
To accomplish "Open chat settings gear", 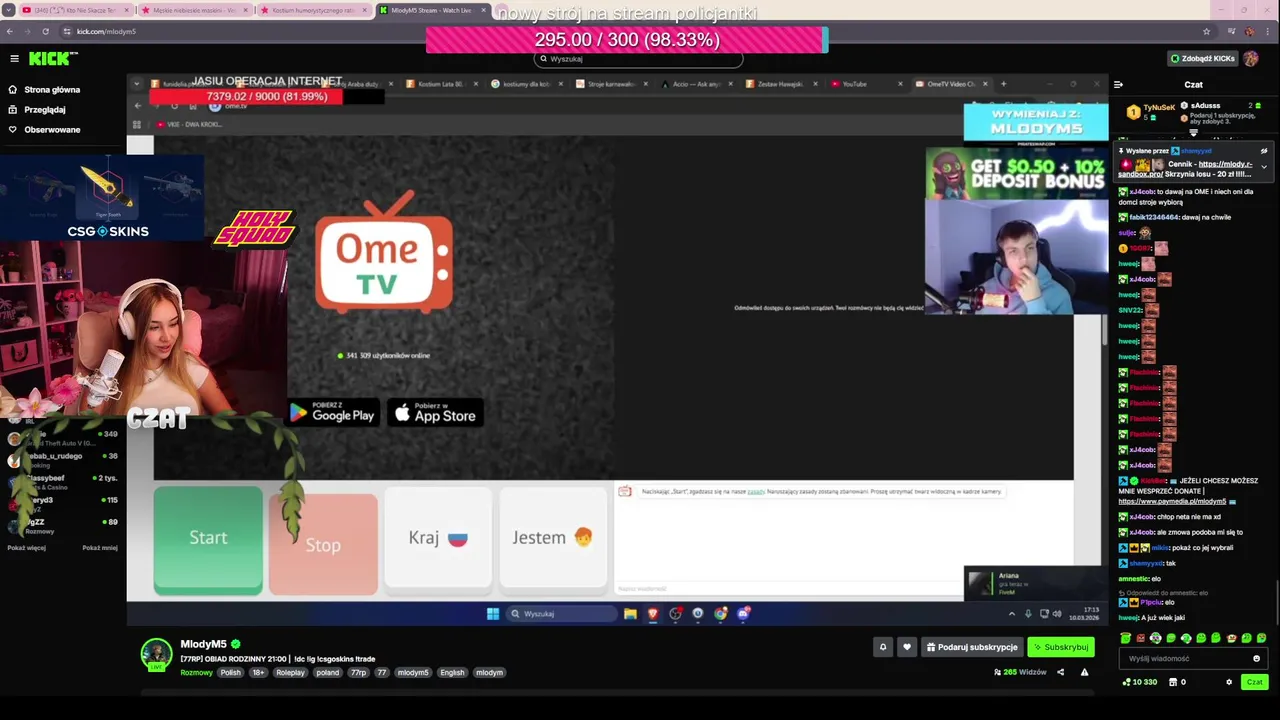I will pos(1229,682).
